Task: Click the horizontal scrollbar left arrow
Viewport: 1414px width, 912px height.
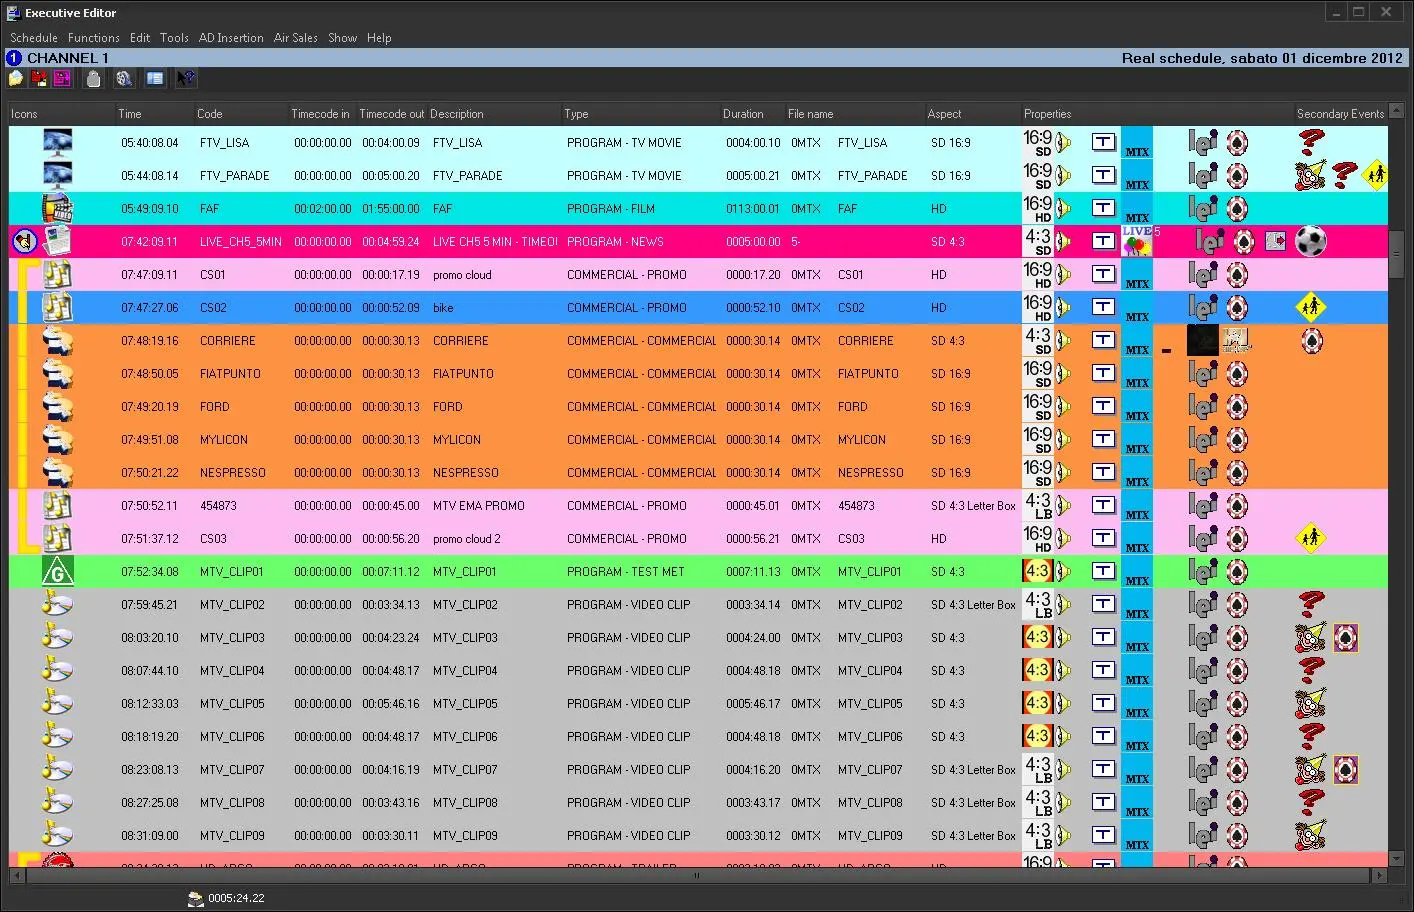Action: pos(16,875)
